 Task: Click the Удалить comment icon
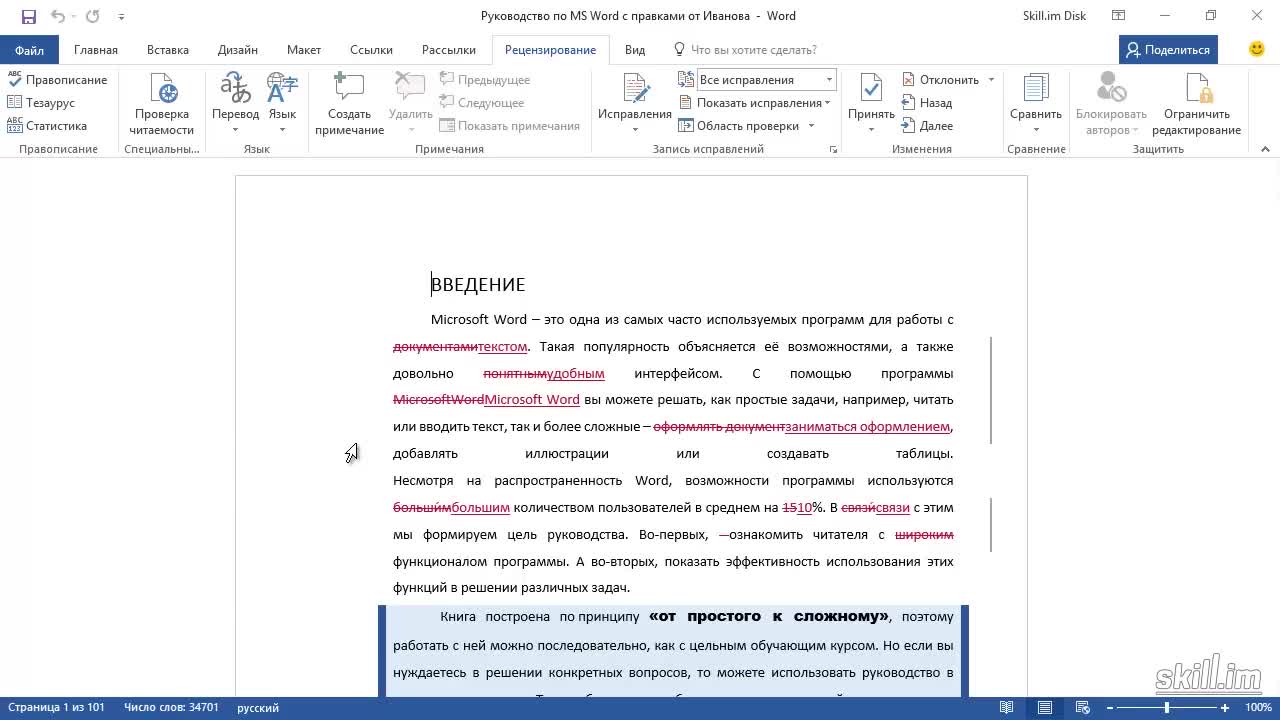coord(410,88)
